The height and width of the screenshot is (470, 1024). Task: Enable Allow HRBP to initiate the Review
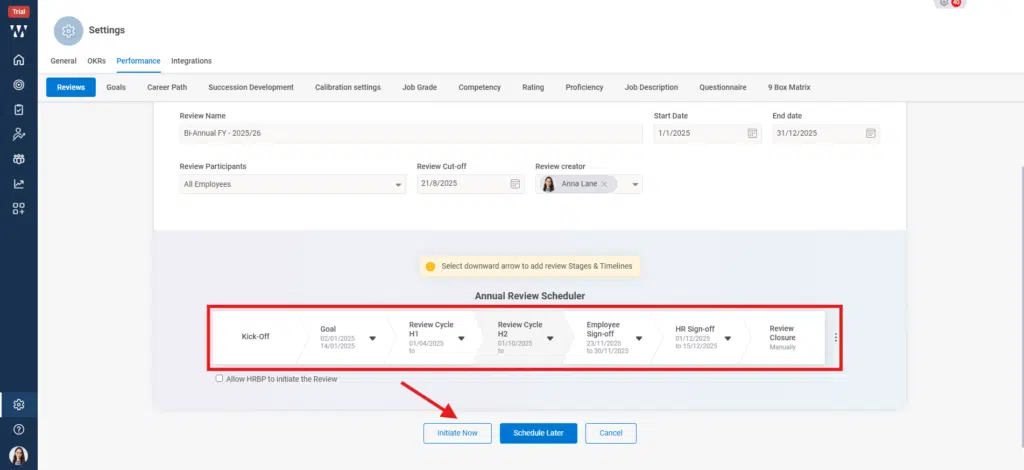pyautogui.click(x=219, y=379)
